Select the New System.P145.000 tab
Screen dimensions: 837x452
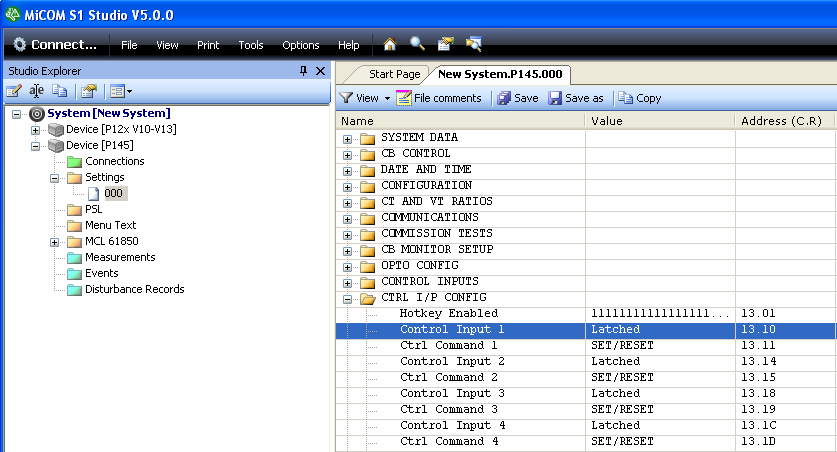500,74
